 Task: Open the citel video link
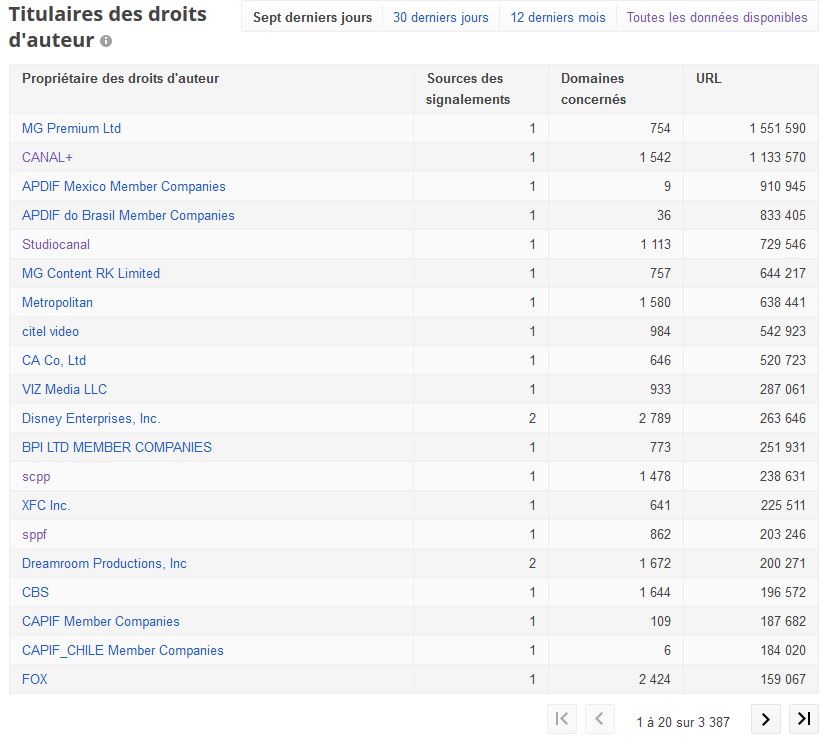pyautogui.click(x=50, y=332)
